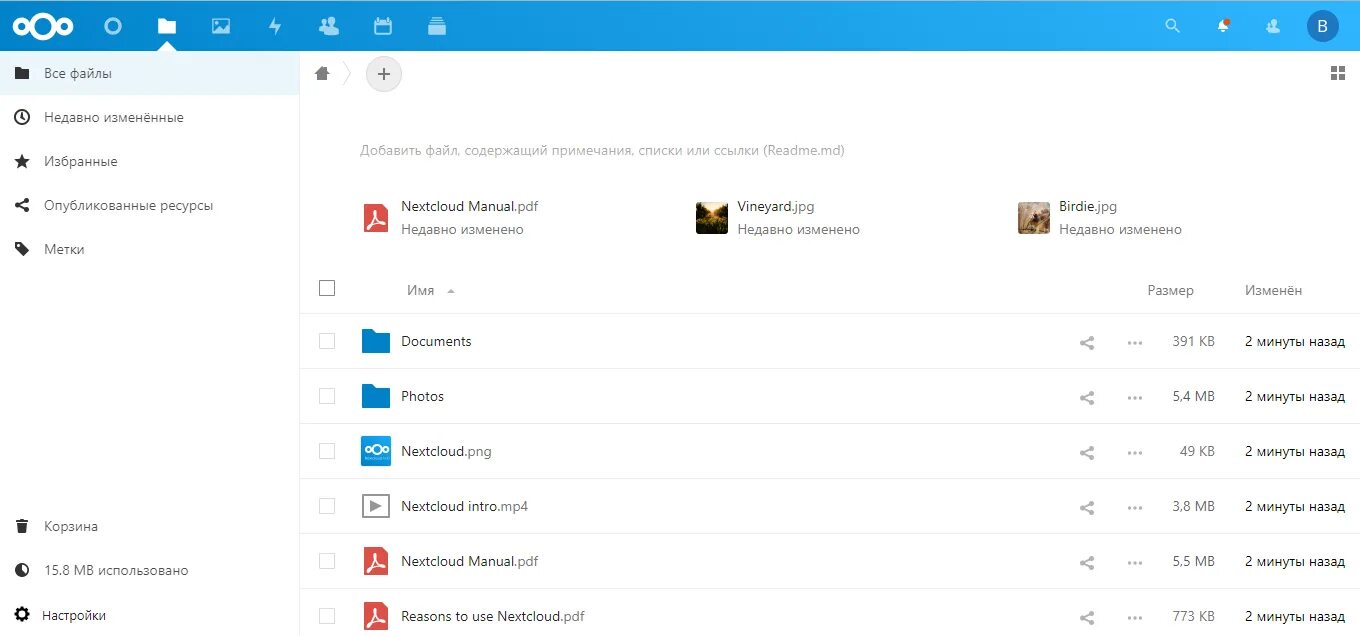Sort files by Размер column

1170,290
